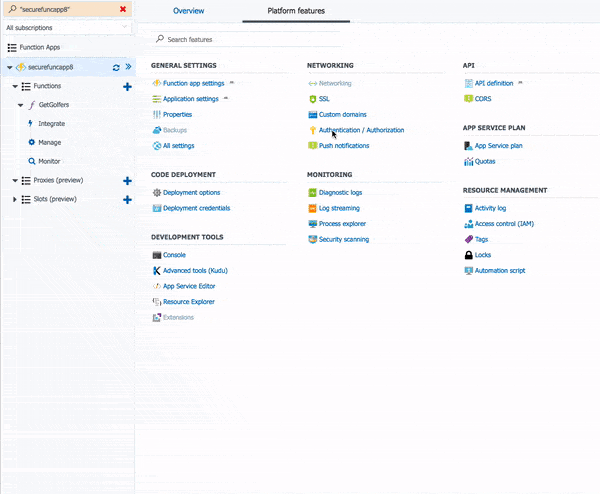
Task: Collapse the securefuncapp8 tree node arrow
Action: (x=10, y=67)
